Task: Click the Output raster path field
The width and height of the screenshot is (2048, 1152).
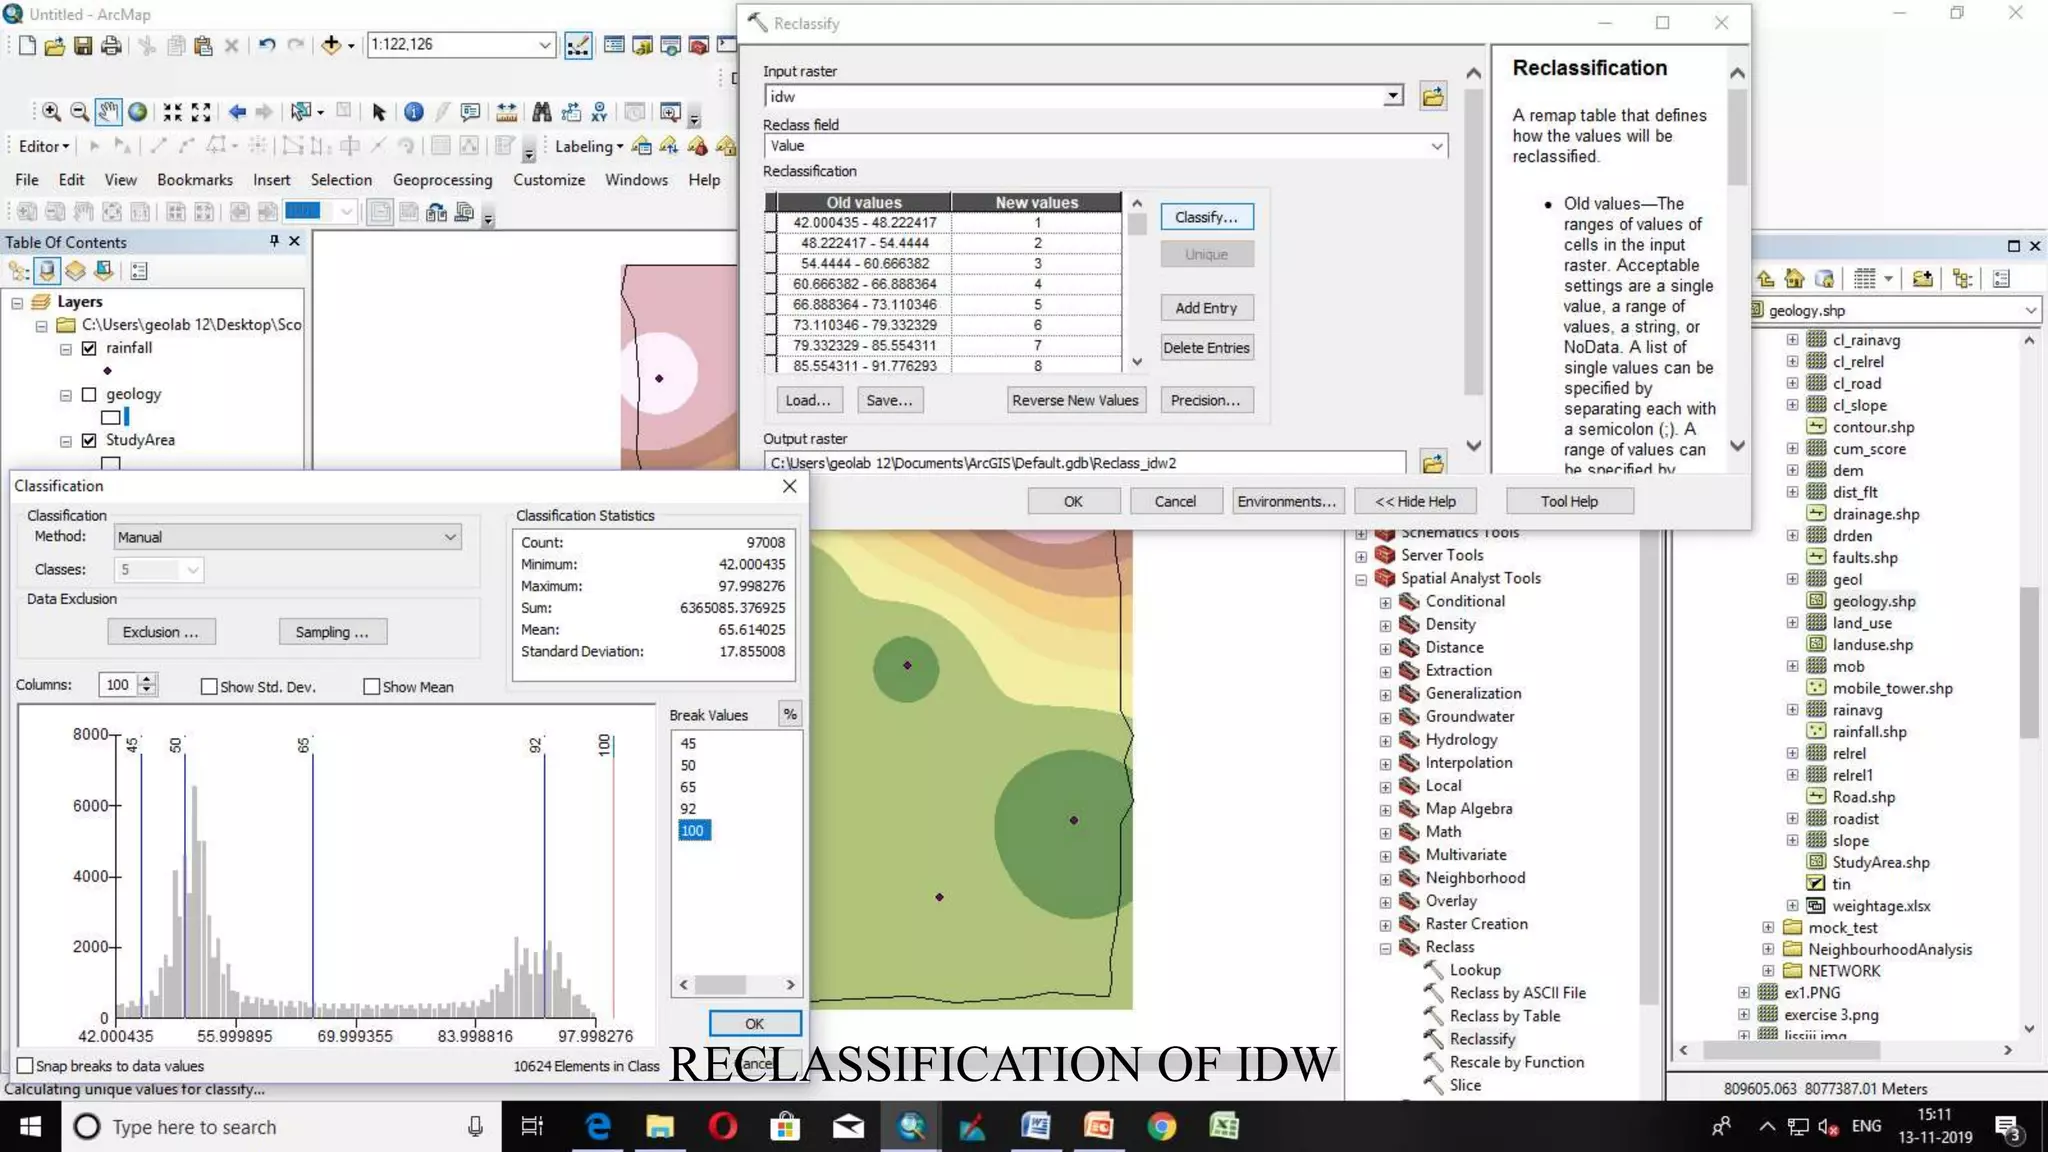Action: pos(1085,463)
